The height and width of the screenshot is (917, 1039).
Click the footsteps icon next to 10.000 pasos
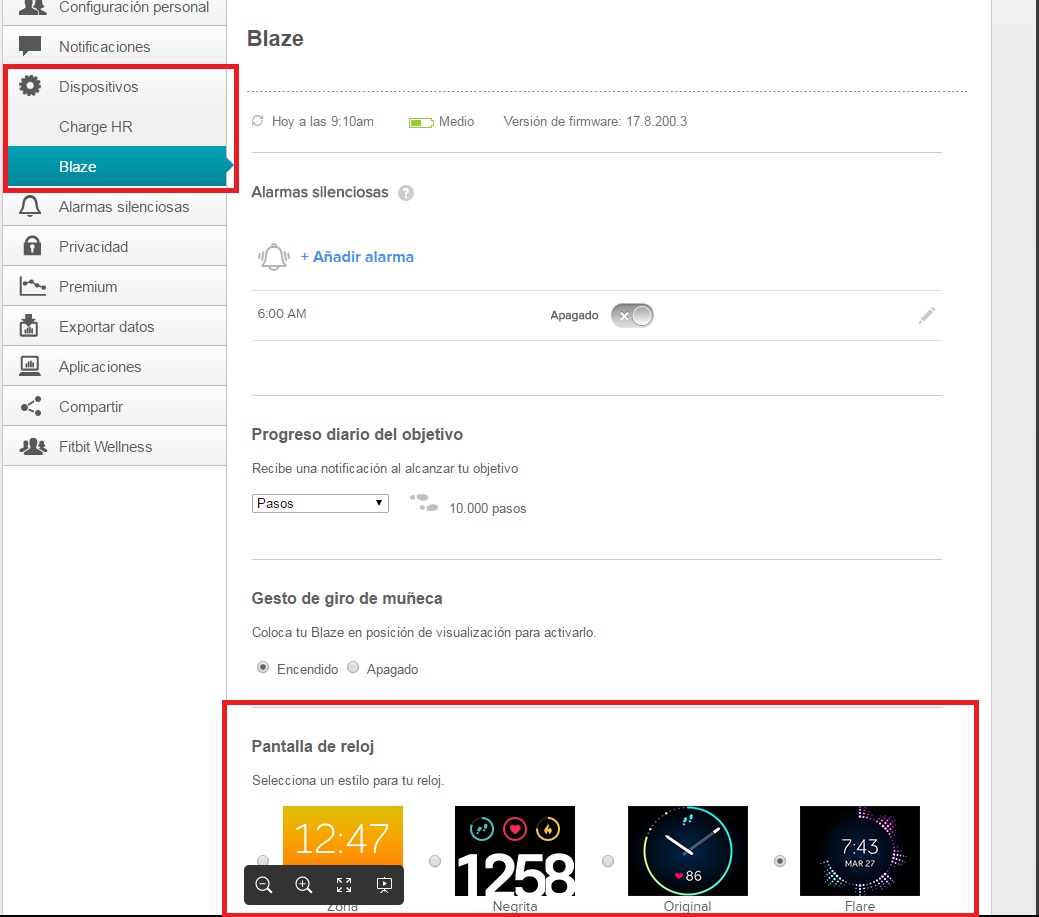pos(424,503)
